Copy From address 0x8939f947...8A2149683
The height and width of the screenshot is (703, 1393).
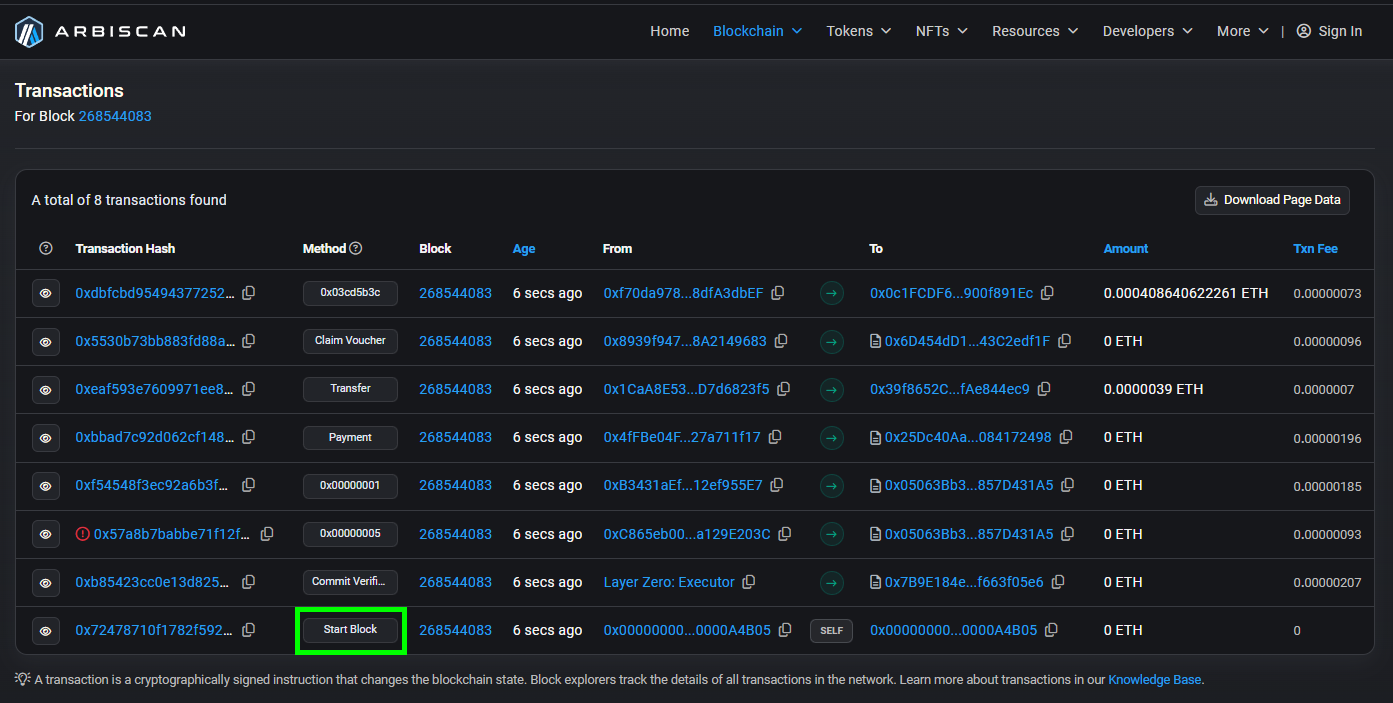pos(781,341)
